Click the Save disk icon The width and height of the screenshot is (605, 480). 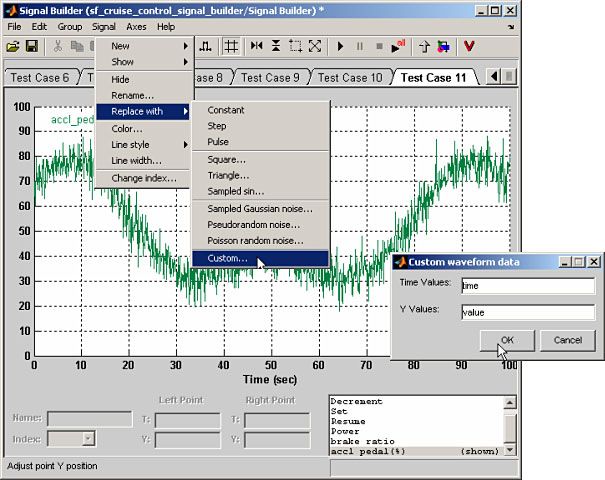[x=31, y=47]
